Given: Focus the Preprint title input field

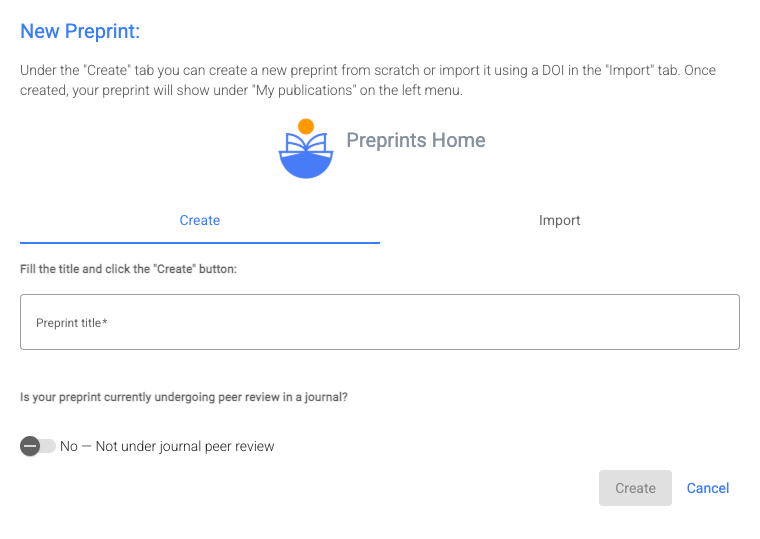Looking at the screenshot, I should click(x=380, y=322).
